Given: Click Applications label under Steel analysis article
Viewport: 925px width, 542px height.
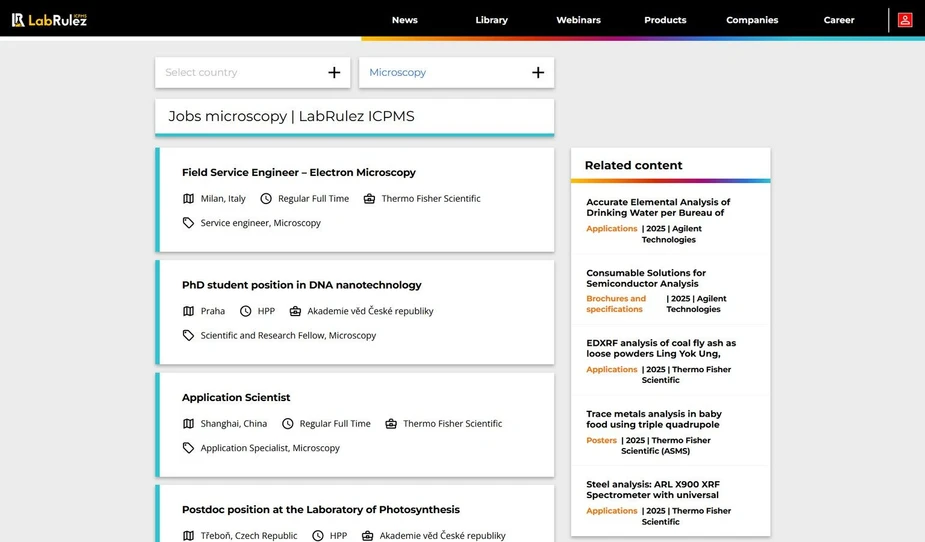Looking at the screenshot, I should pos(612,511).
